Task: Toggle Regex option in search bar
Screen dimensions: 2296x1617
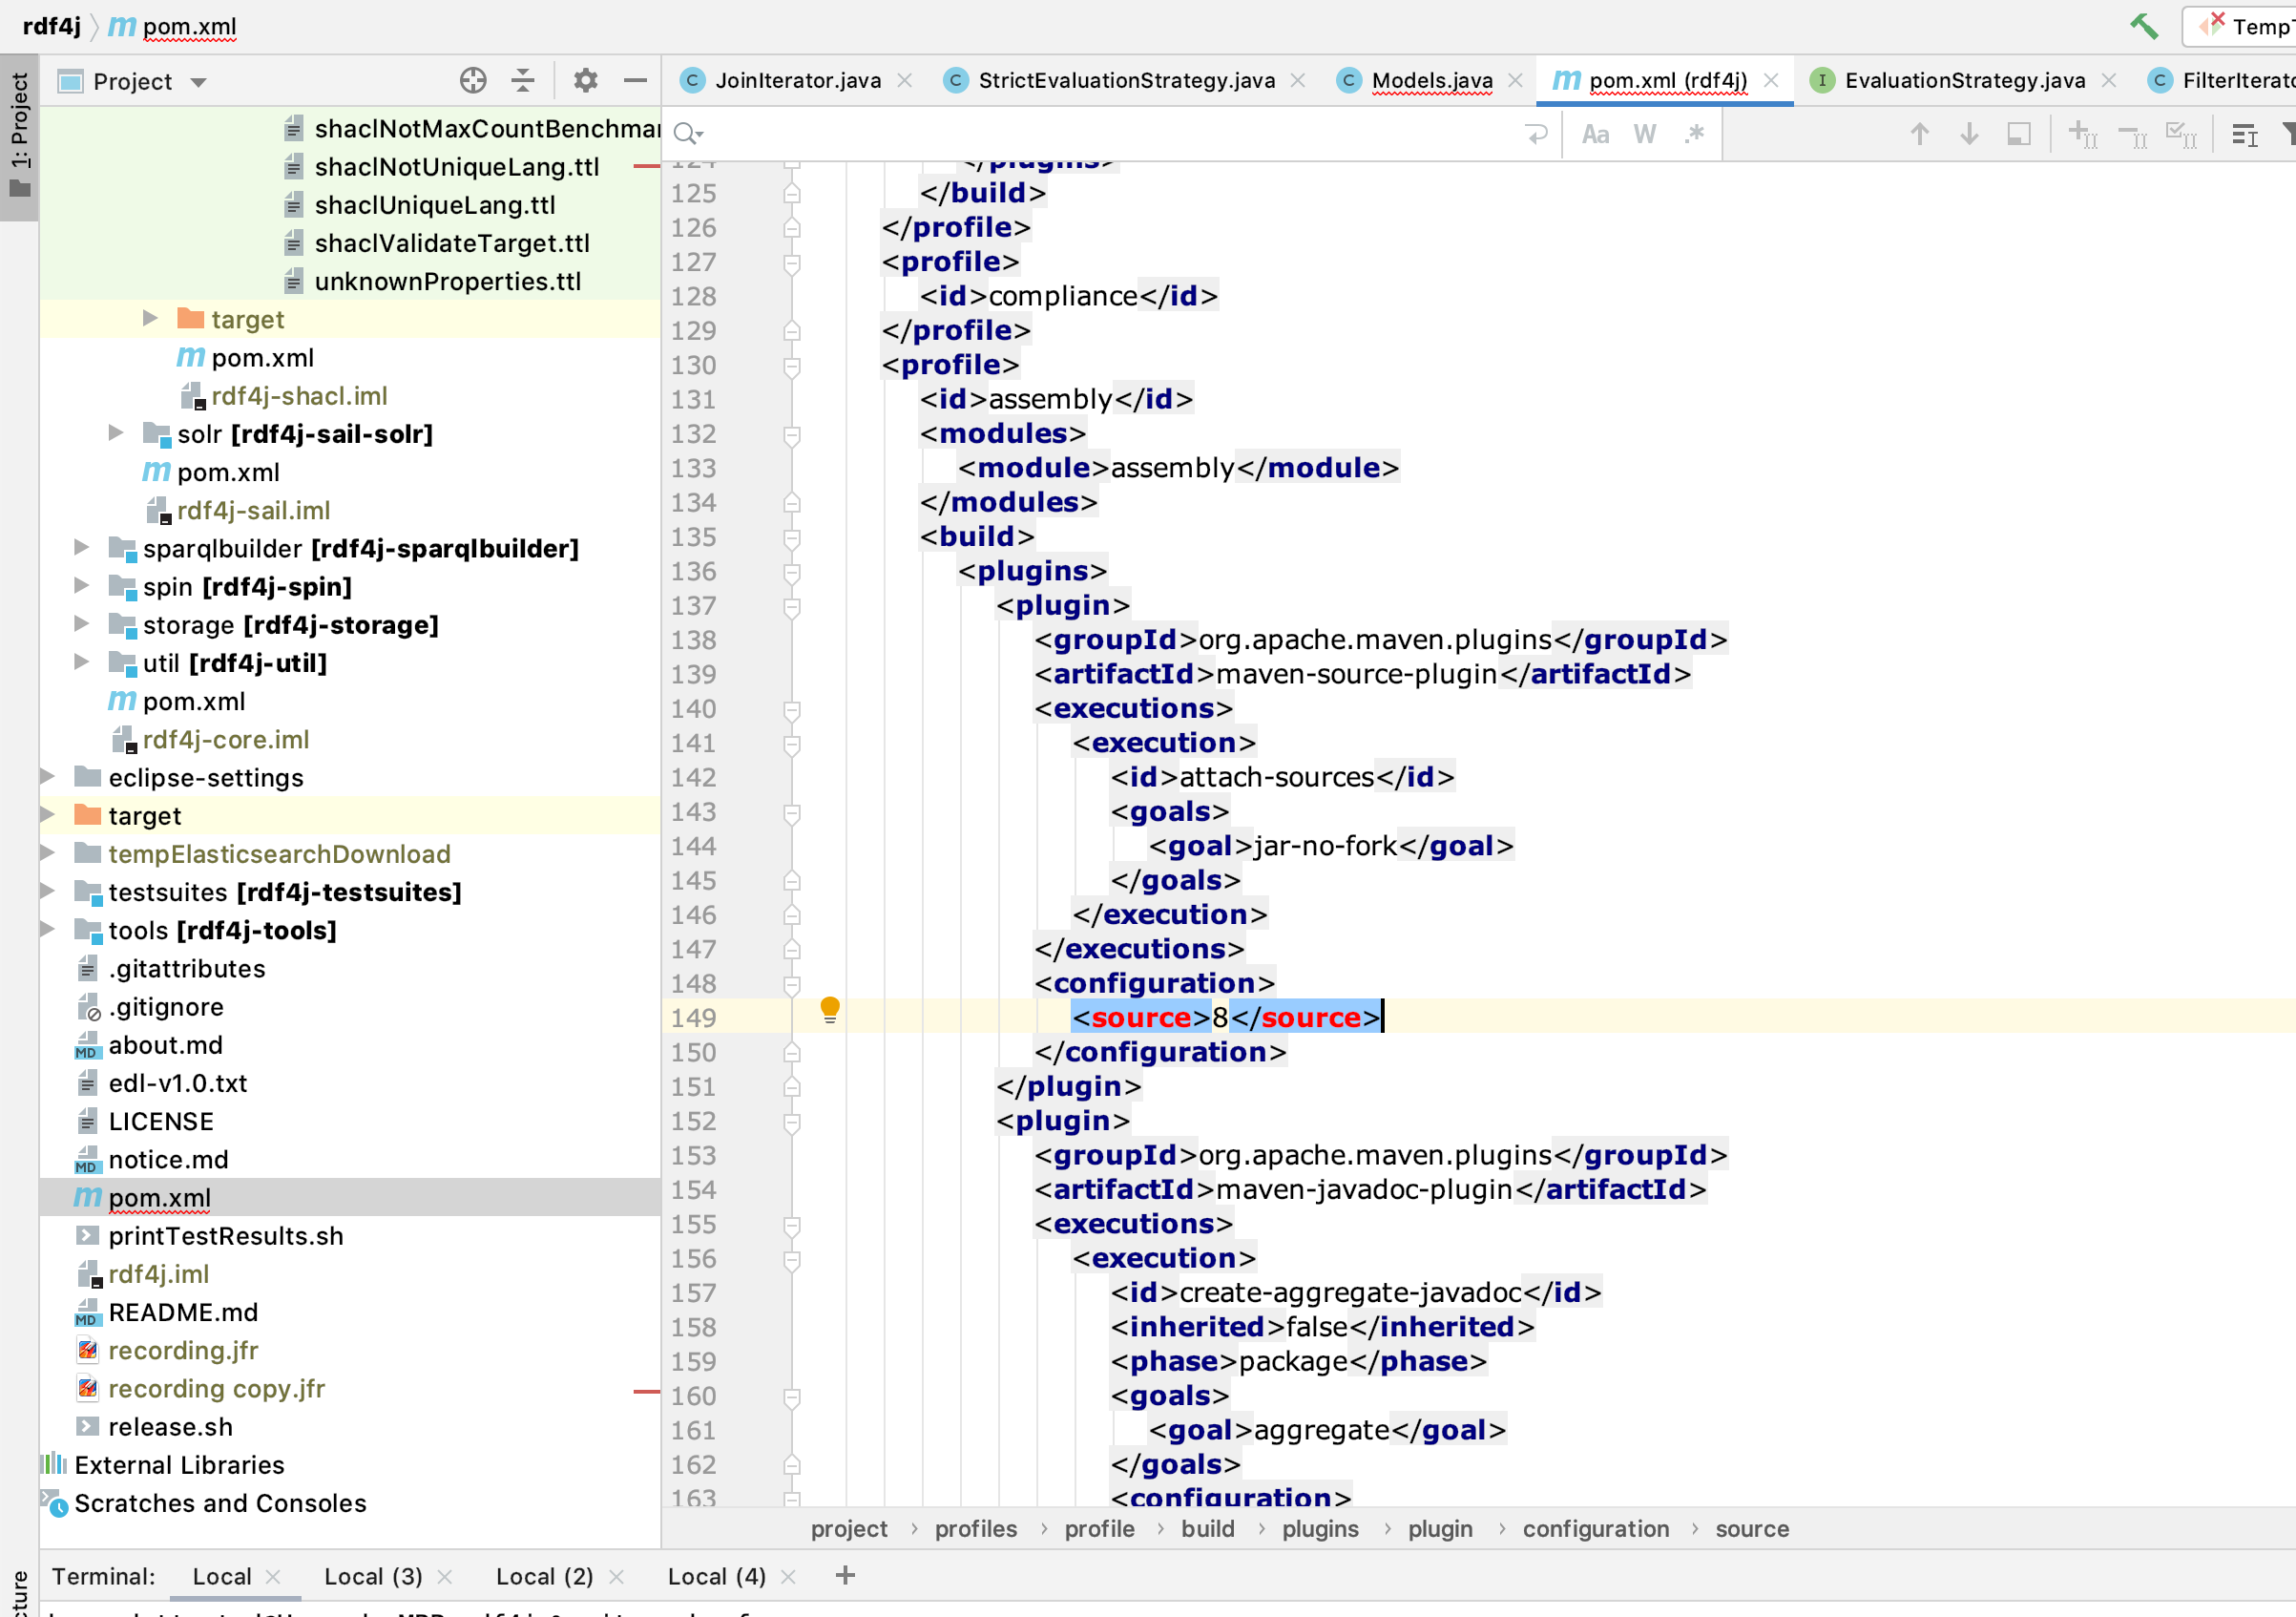Action: click(1694, 134)
